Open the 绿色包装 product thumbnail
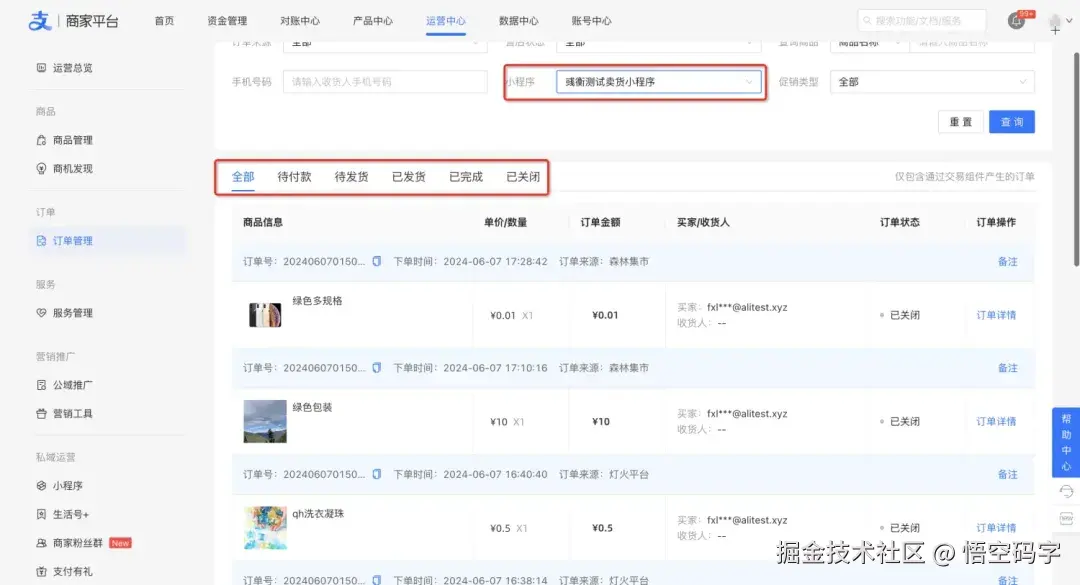This screenshot has width=1080, height=585. 265,421
